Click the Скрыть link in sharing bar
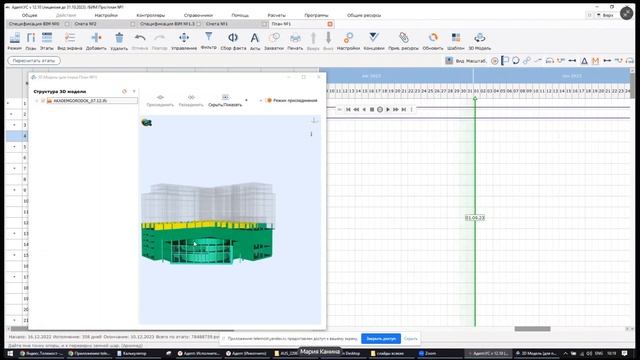 tap(411, 338)
